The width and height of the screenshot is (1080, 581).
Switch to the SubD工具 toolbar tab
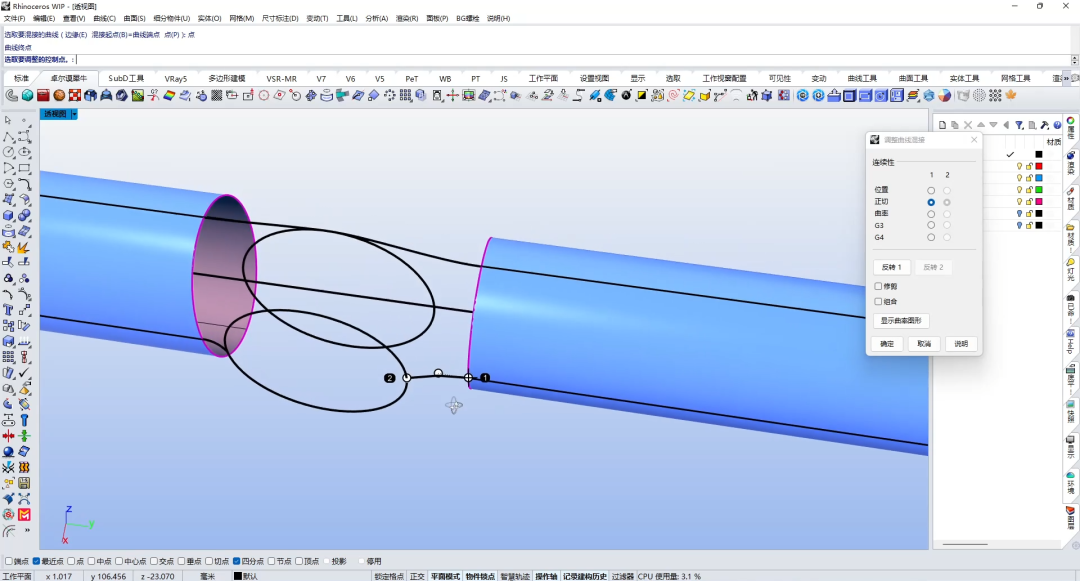tap(126, 78)
